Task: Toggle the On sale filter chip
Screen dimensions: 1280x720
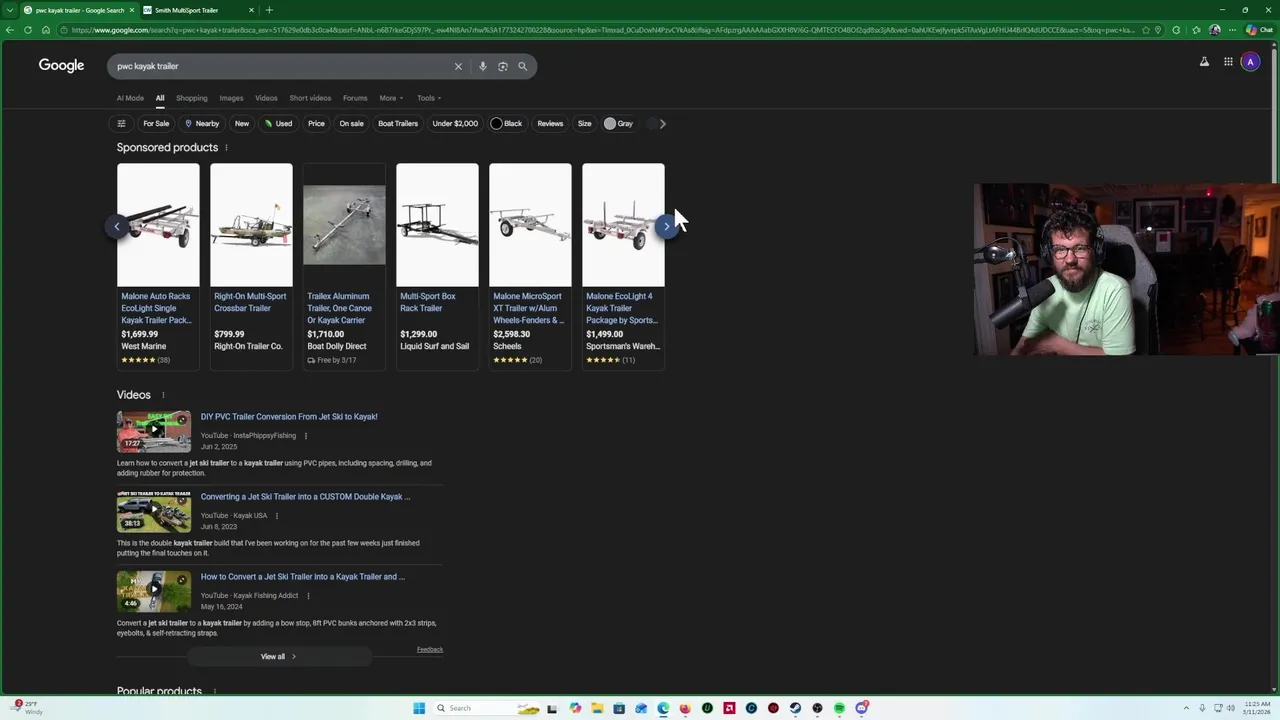Action: click(351, 124)
